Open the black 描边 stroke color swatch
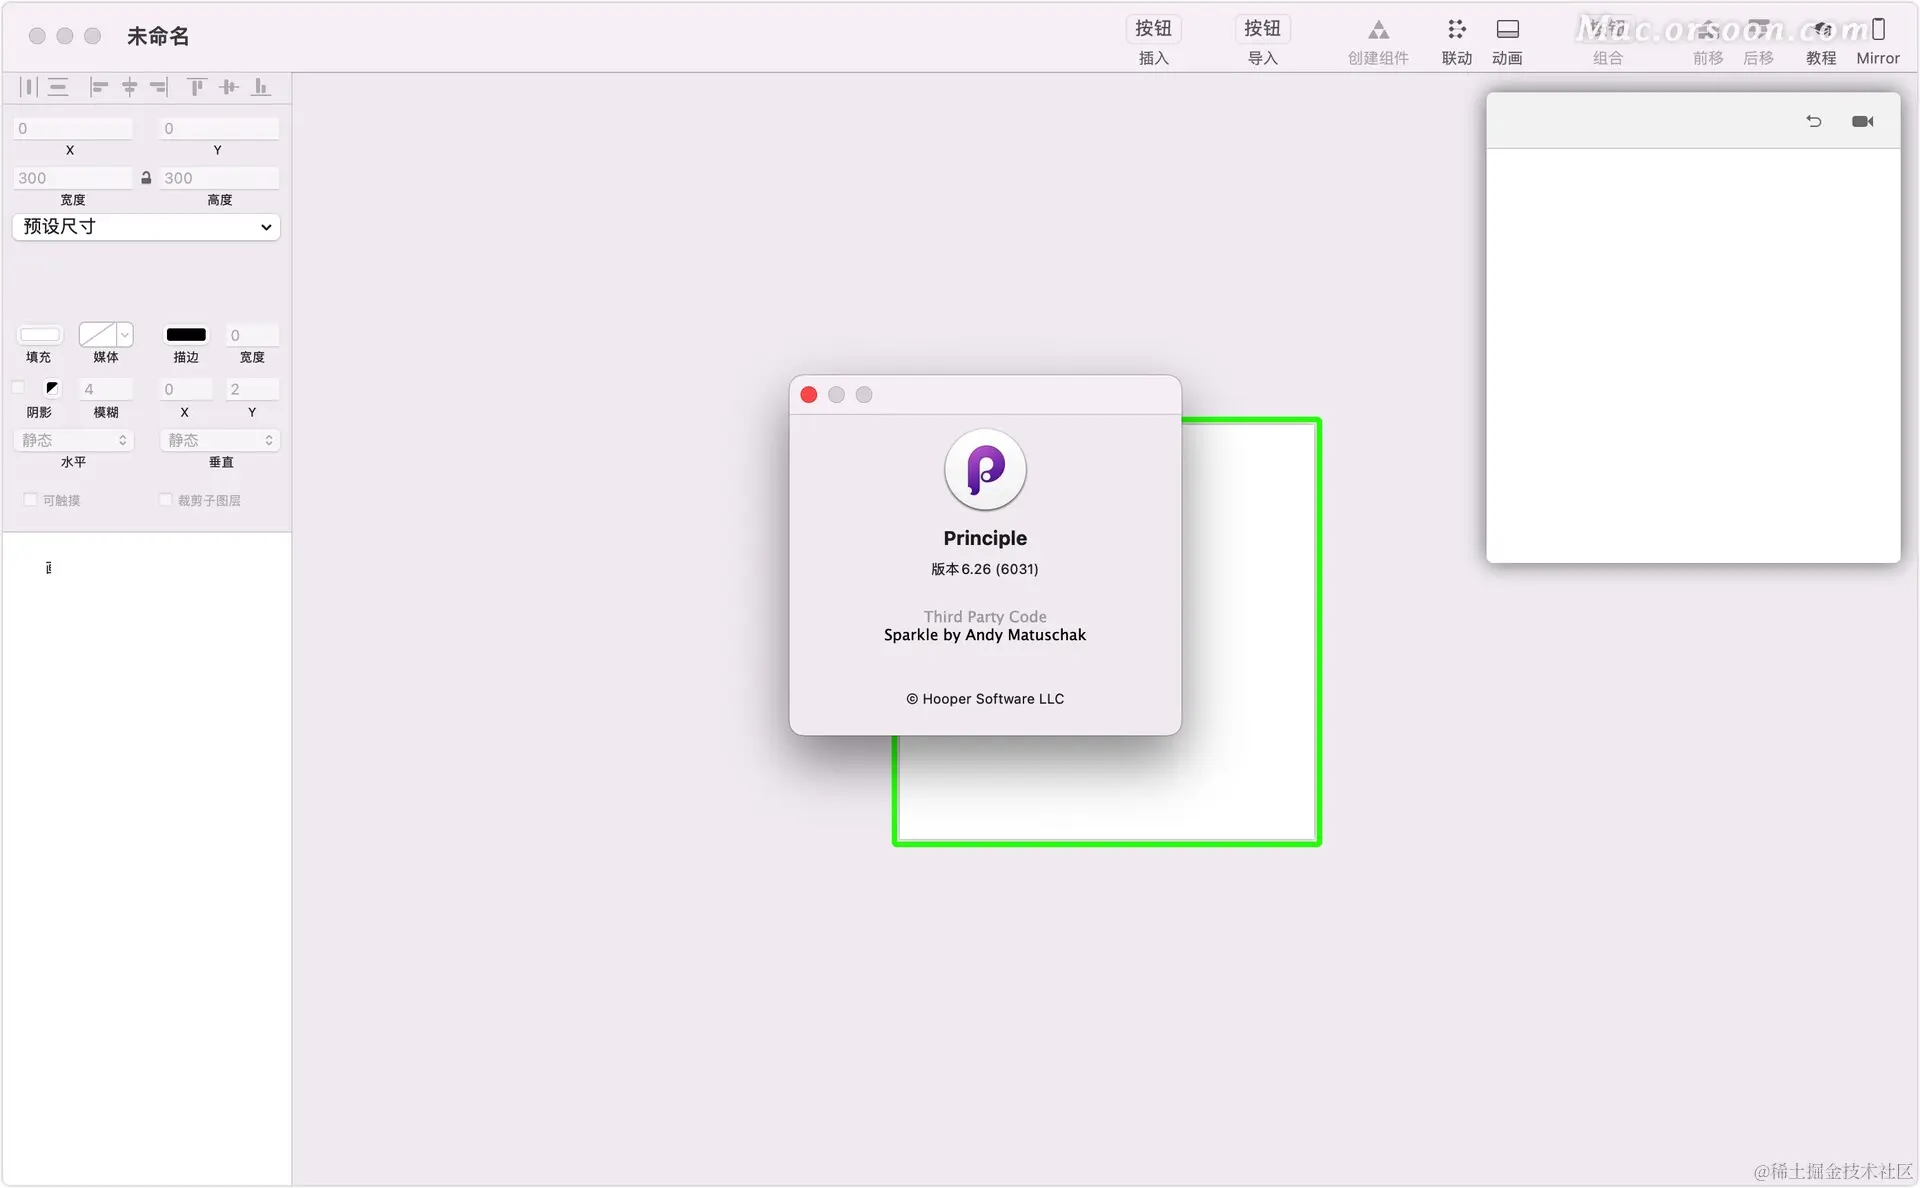This screenshot has width=1920, height=1188. 186,335
